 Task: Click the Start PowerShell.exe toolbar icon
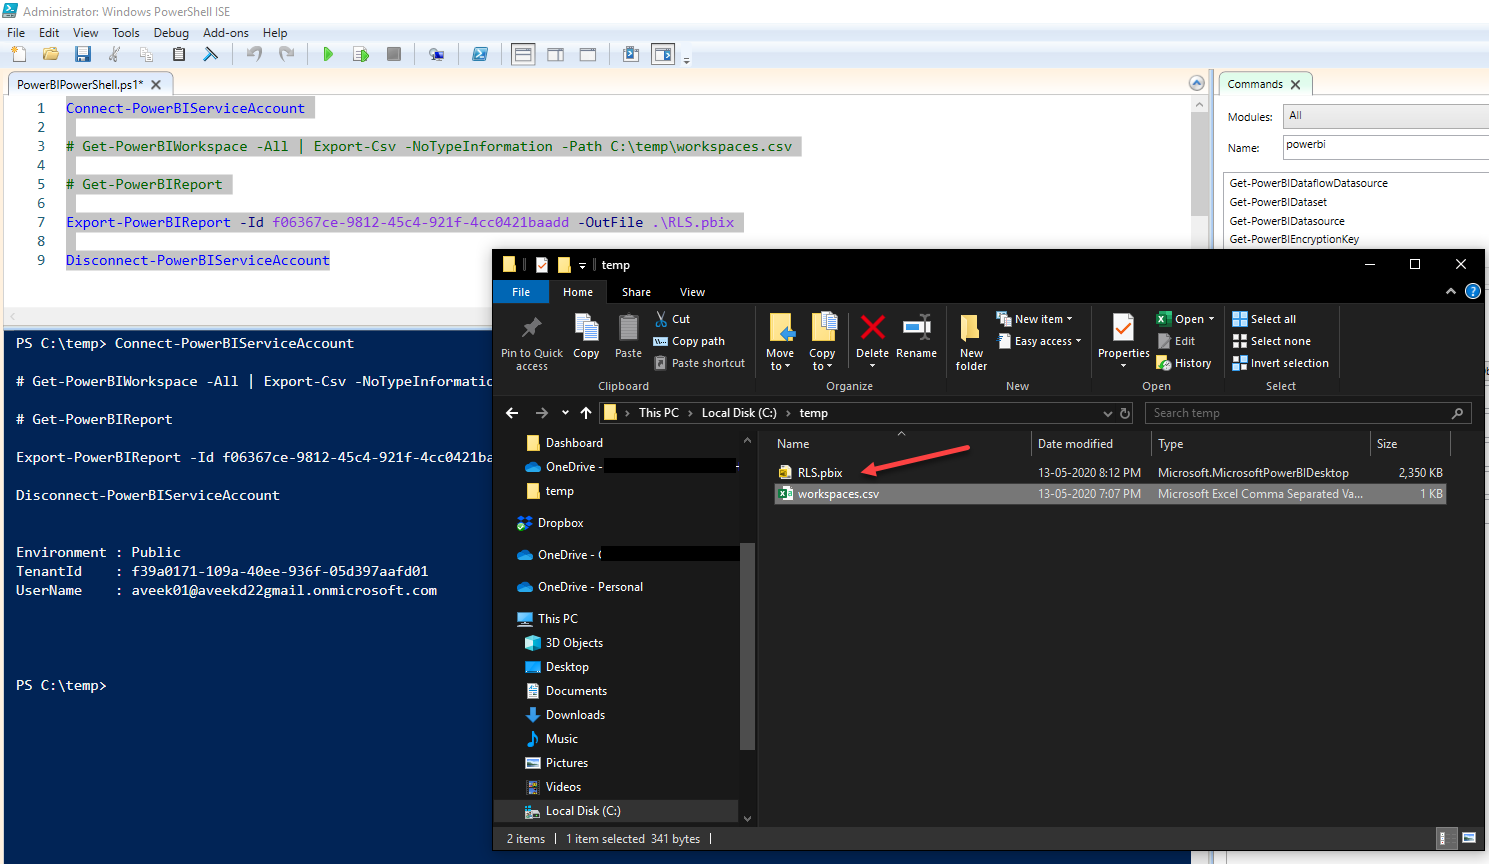tap(480, 55)
